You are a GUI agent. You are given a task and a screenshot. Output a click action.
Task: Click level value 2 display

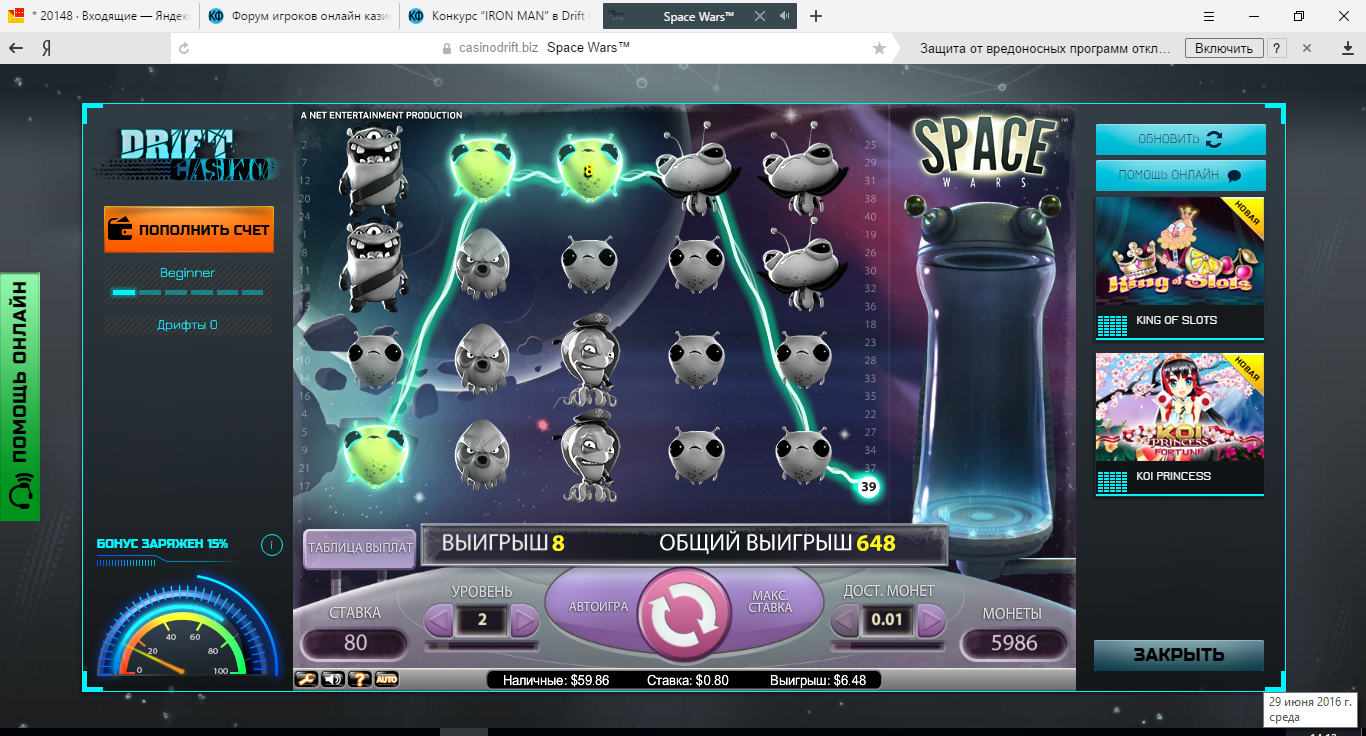482,620
